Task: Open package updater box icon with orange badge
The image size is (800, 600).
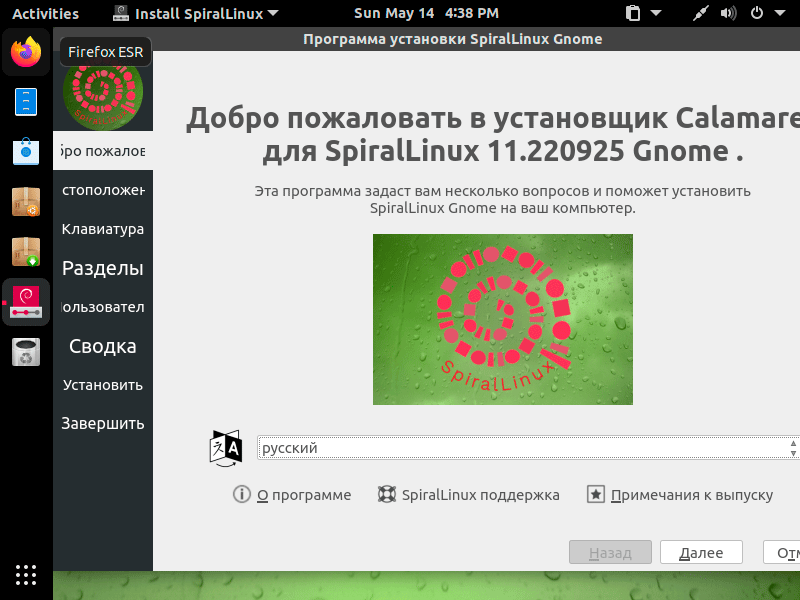Action: coord(26,202)
